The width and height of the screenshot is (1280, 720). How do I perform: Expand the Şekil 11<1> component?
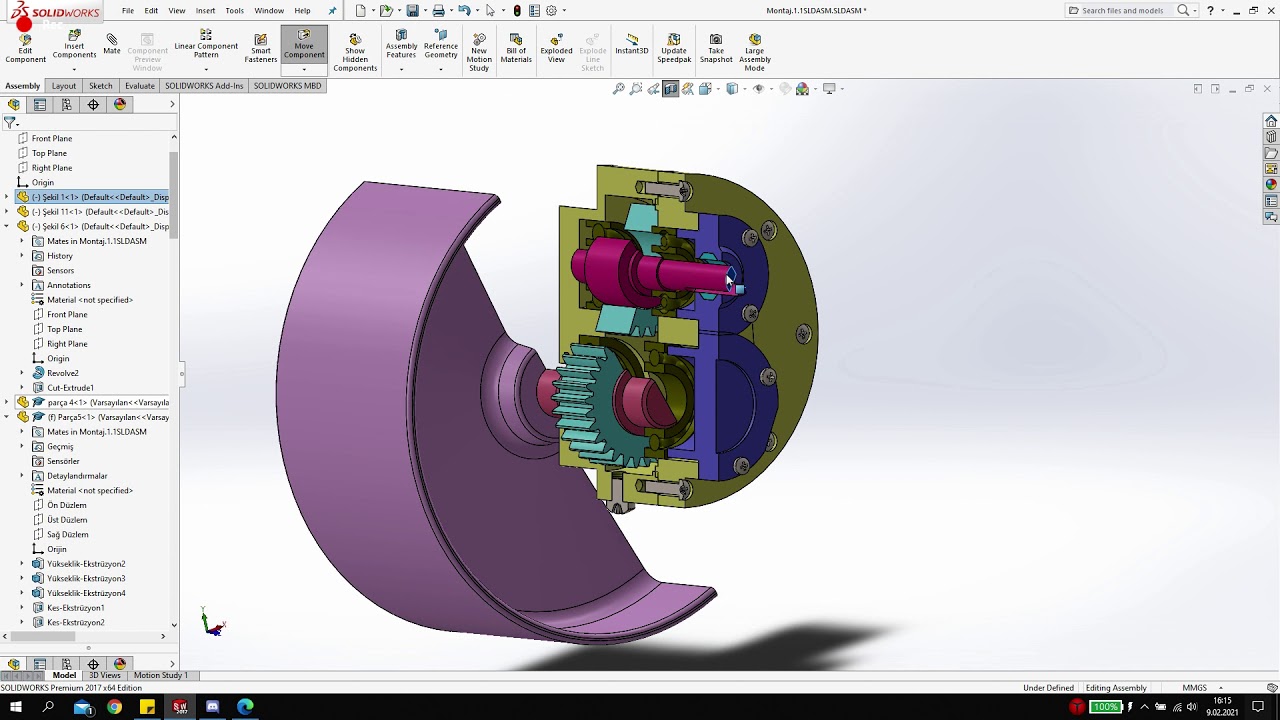tap(7, 212)
